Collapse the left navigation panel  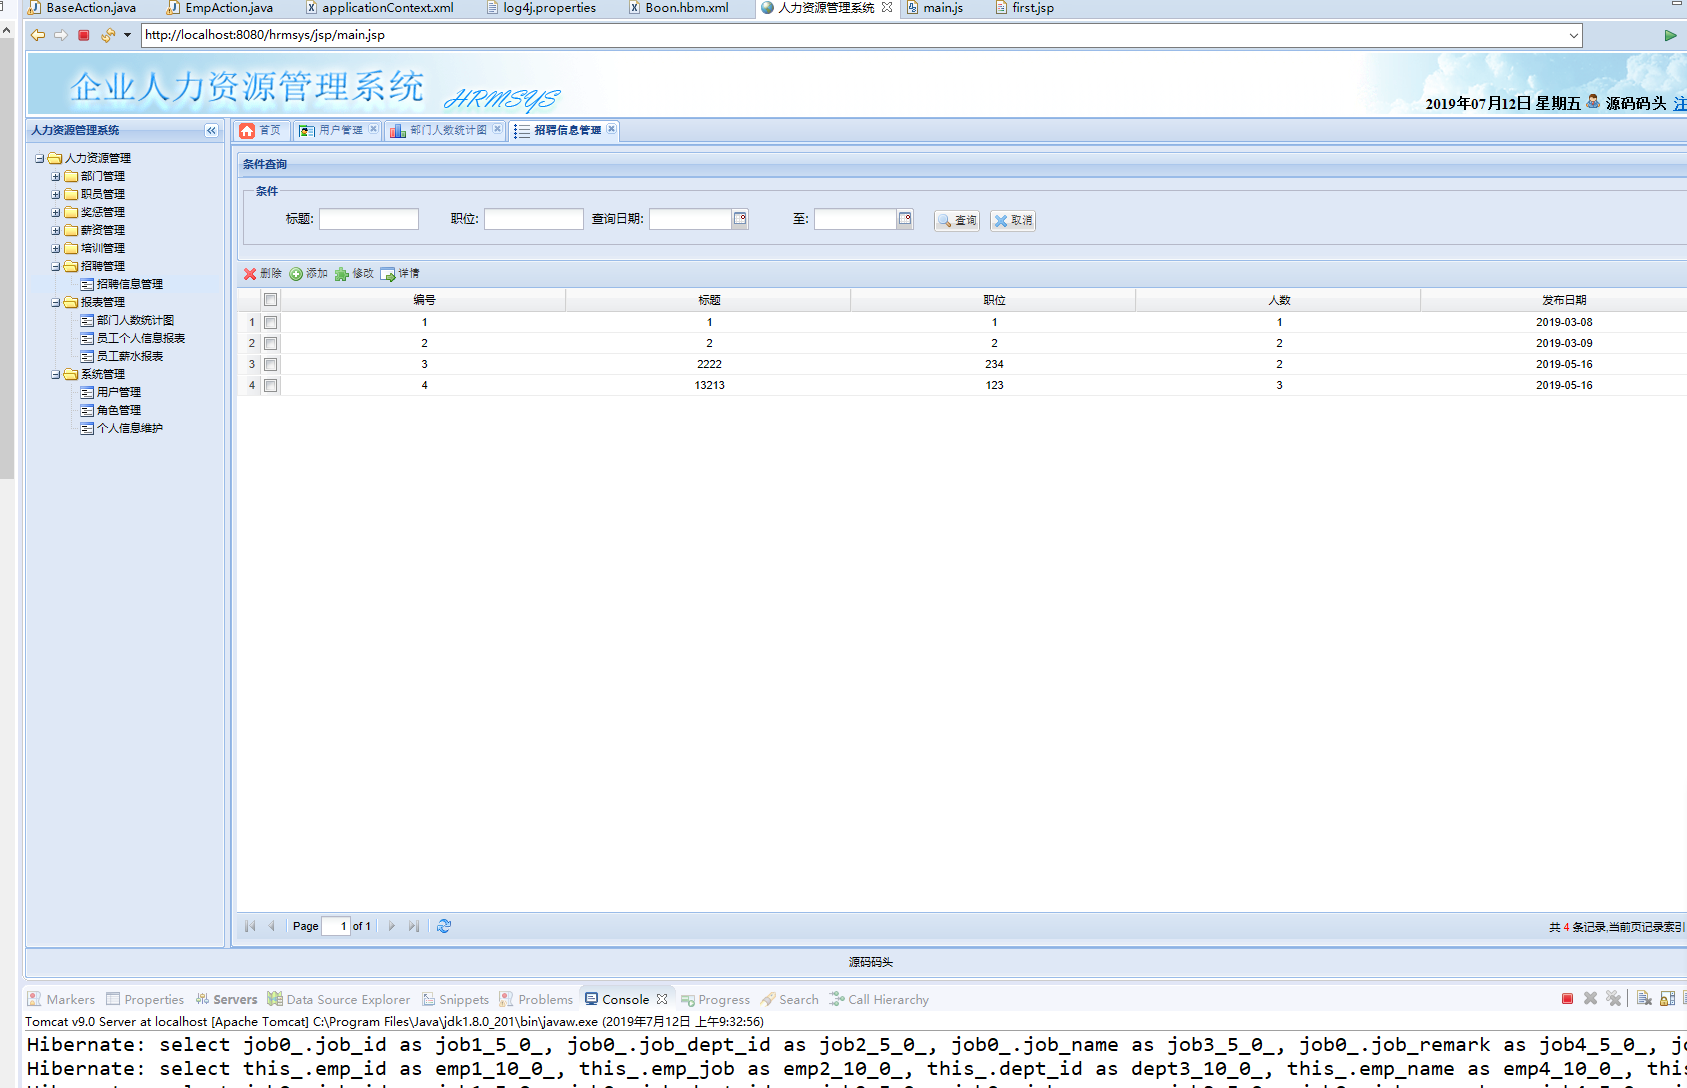211,130
